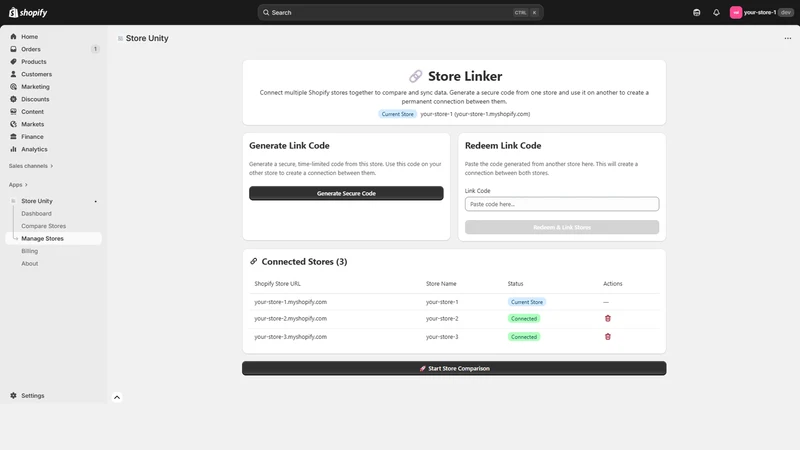Expand the Sales channels section
The height and width of the screenshot is (450, 800).
click(x=31, y=166)
